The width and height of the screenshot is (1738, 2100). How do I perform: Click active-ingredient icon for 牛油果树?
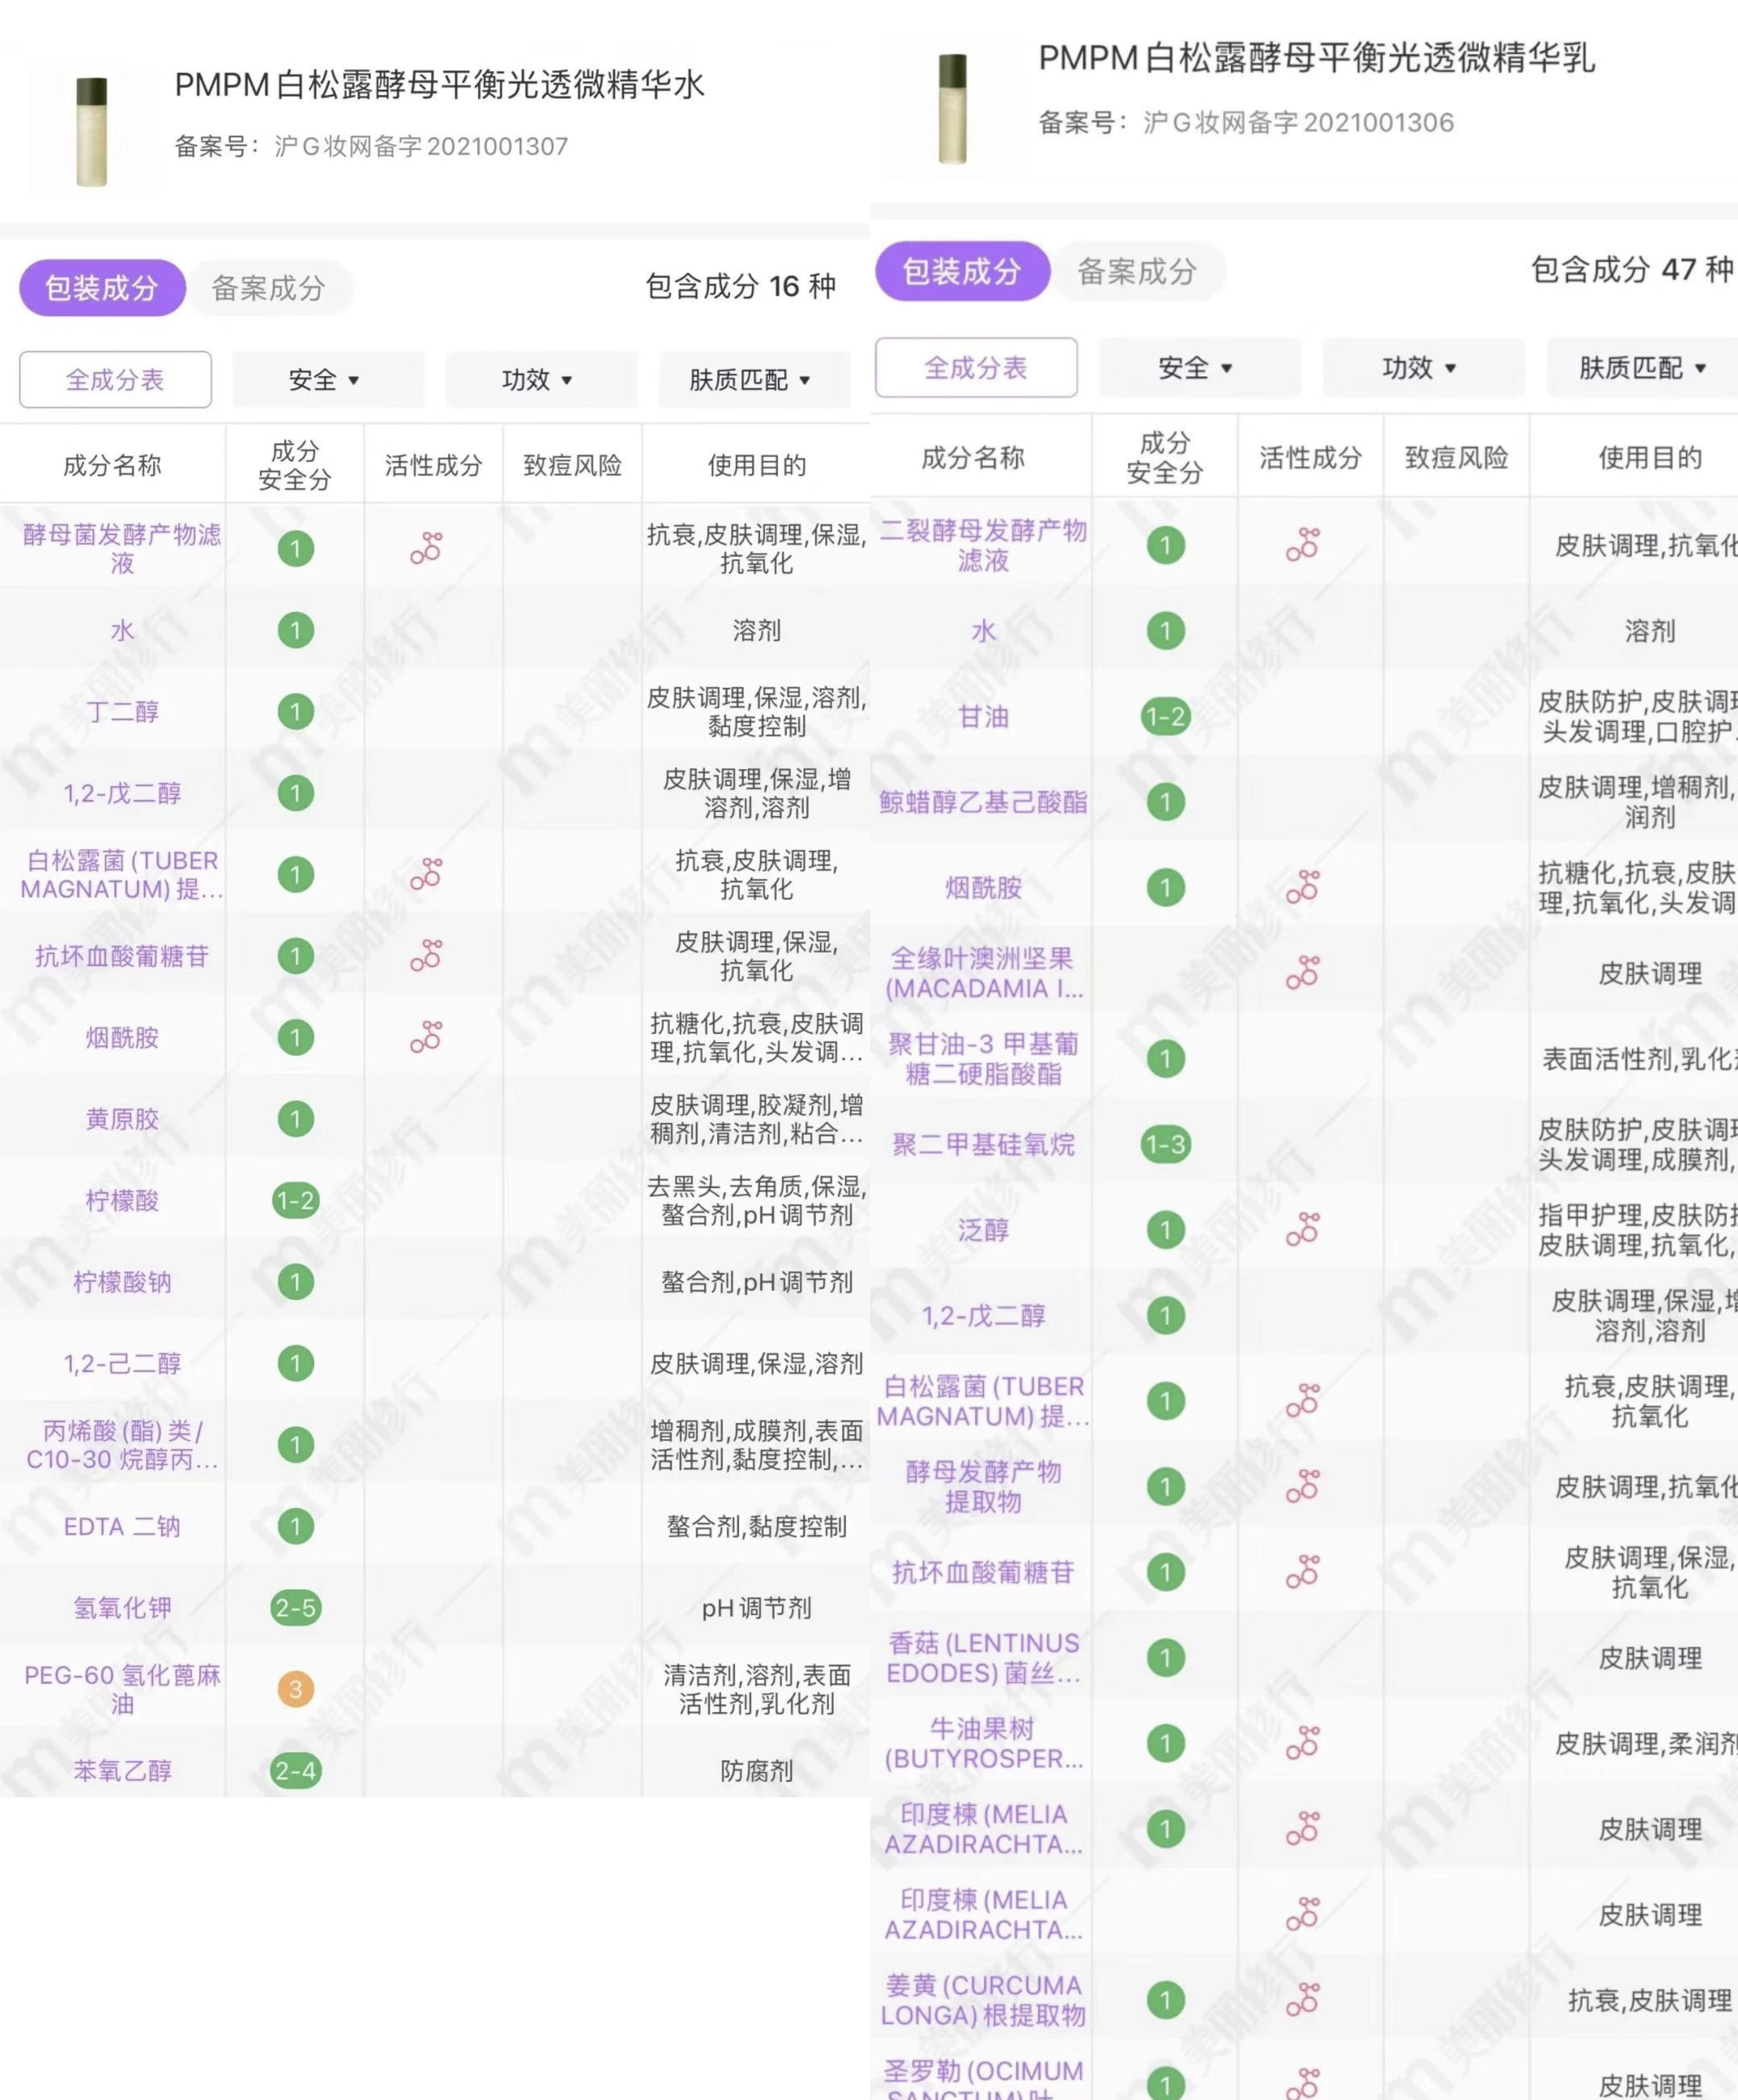pos(1303,1744)
